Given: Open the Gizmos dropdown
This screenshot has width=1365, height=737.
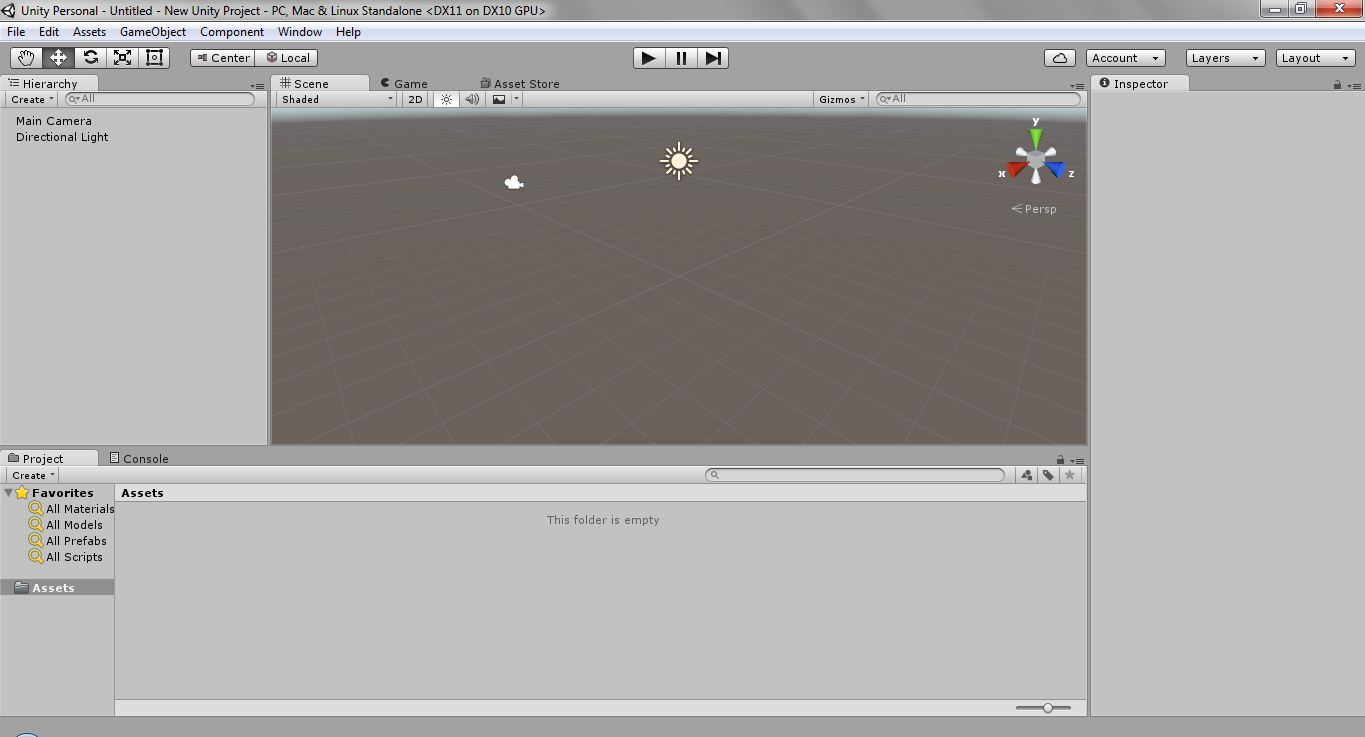Looking at the screenshot, I should [x=840, y=99].
